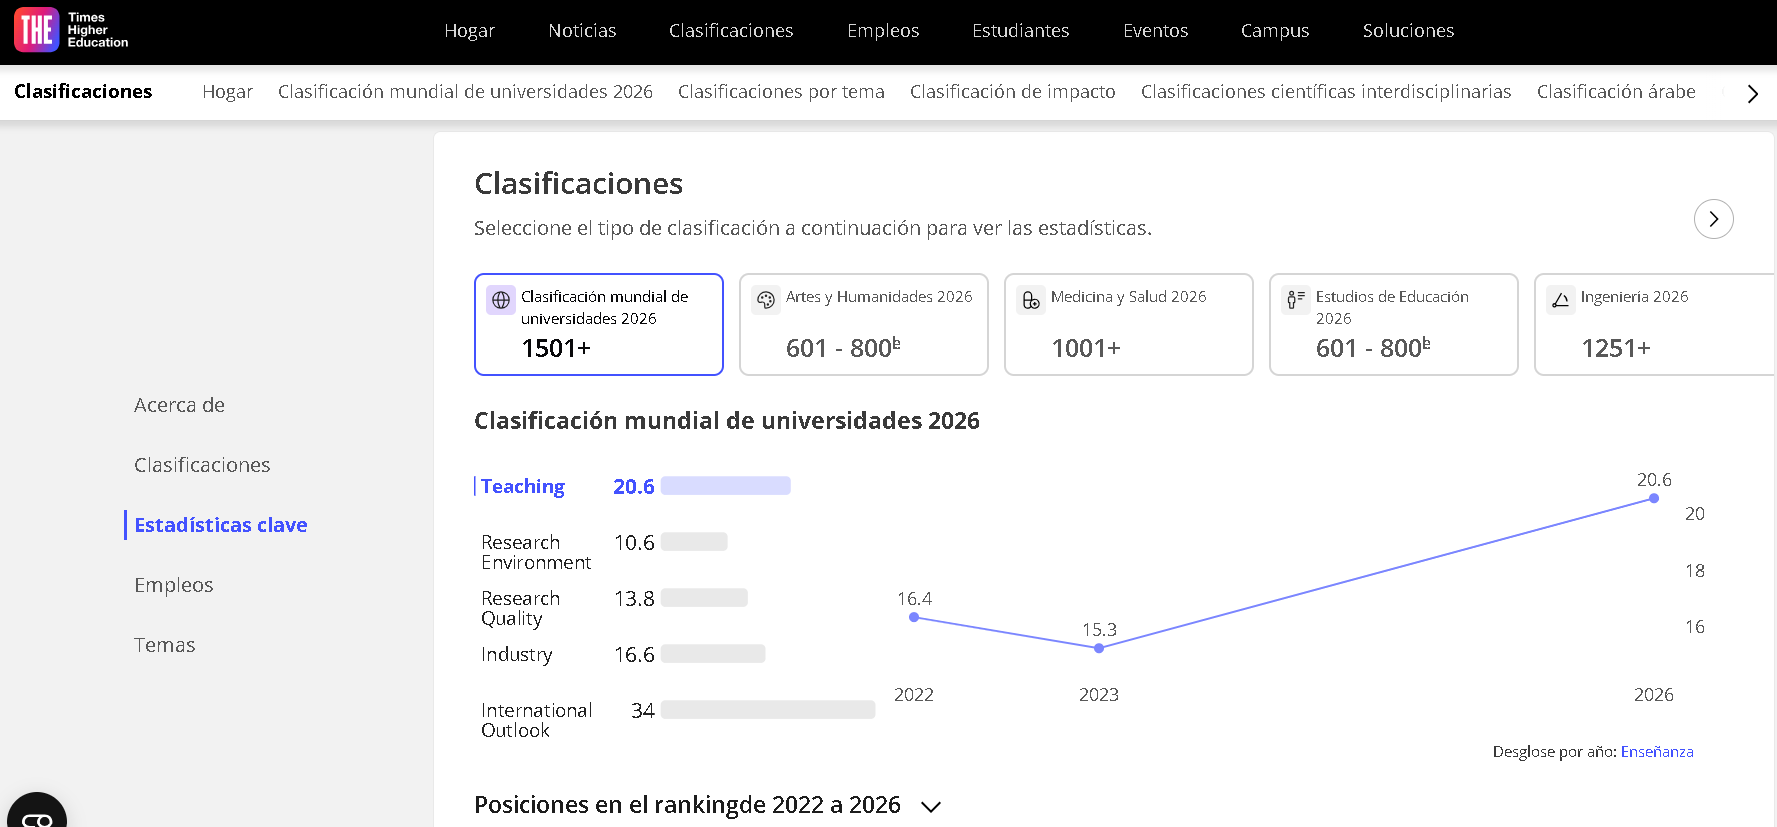Click the globe icon on World University Rankings card
Viewport: 1777px width, 827px height.
[501, 300]
